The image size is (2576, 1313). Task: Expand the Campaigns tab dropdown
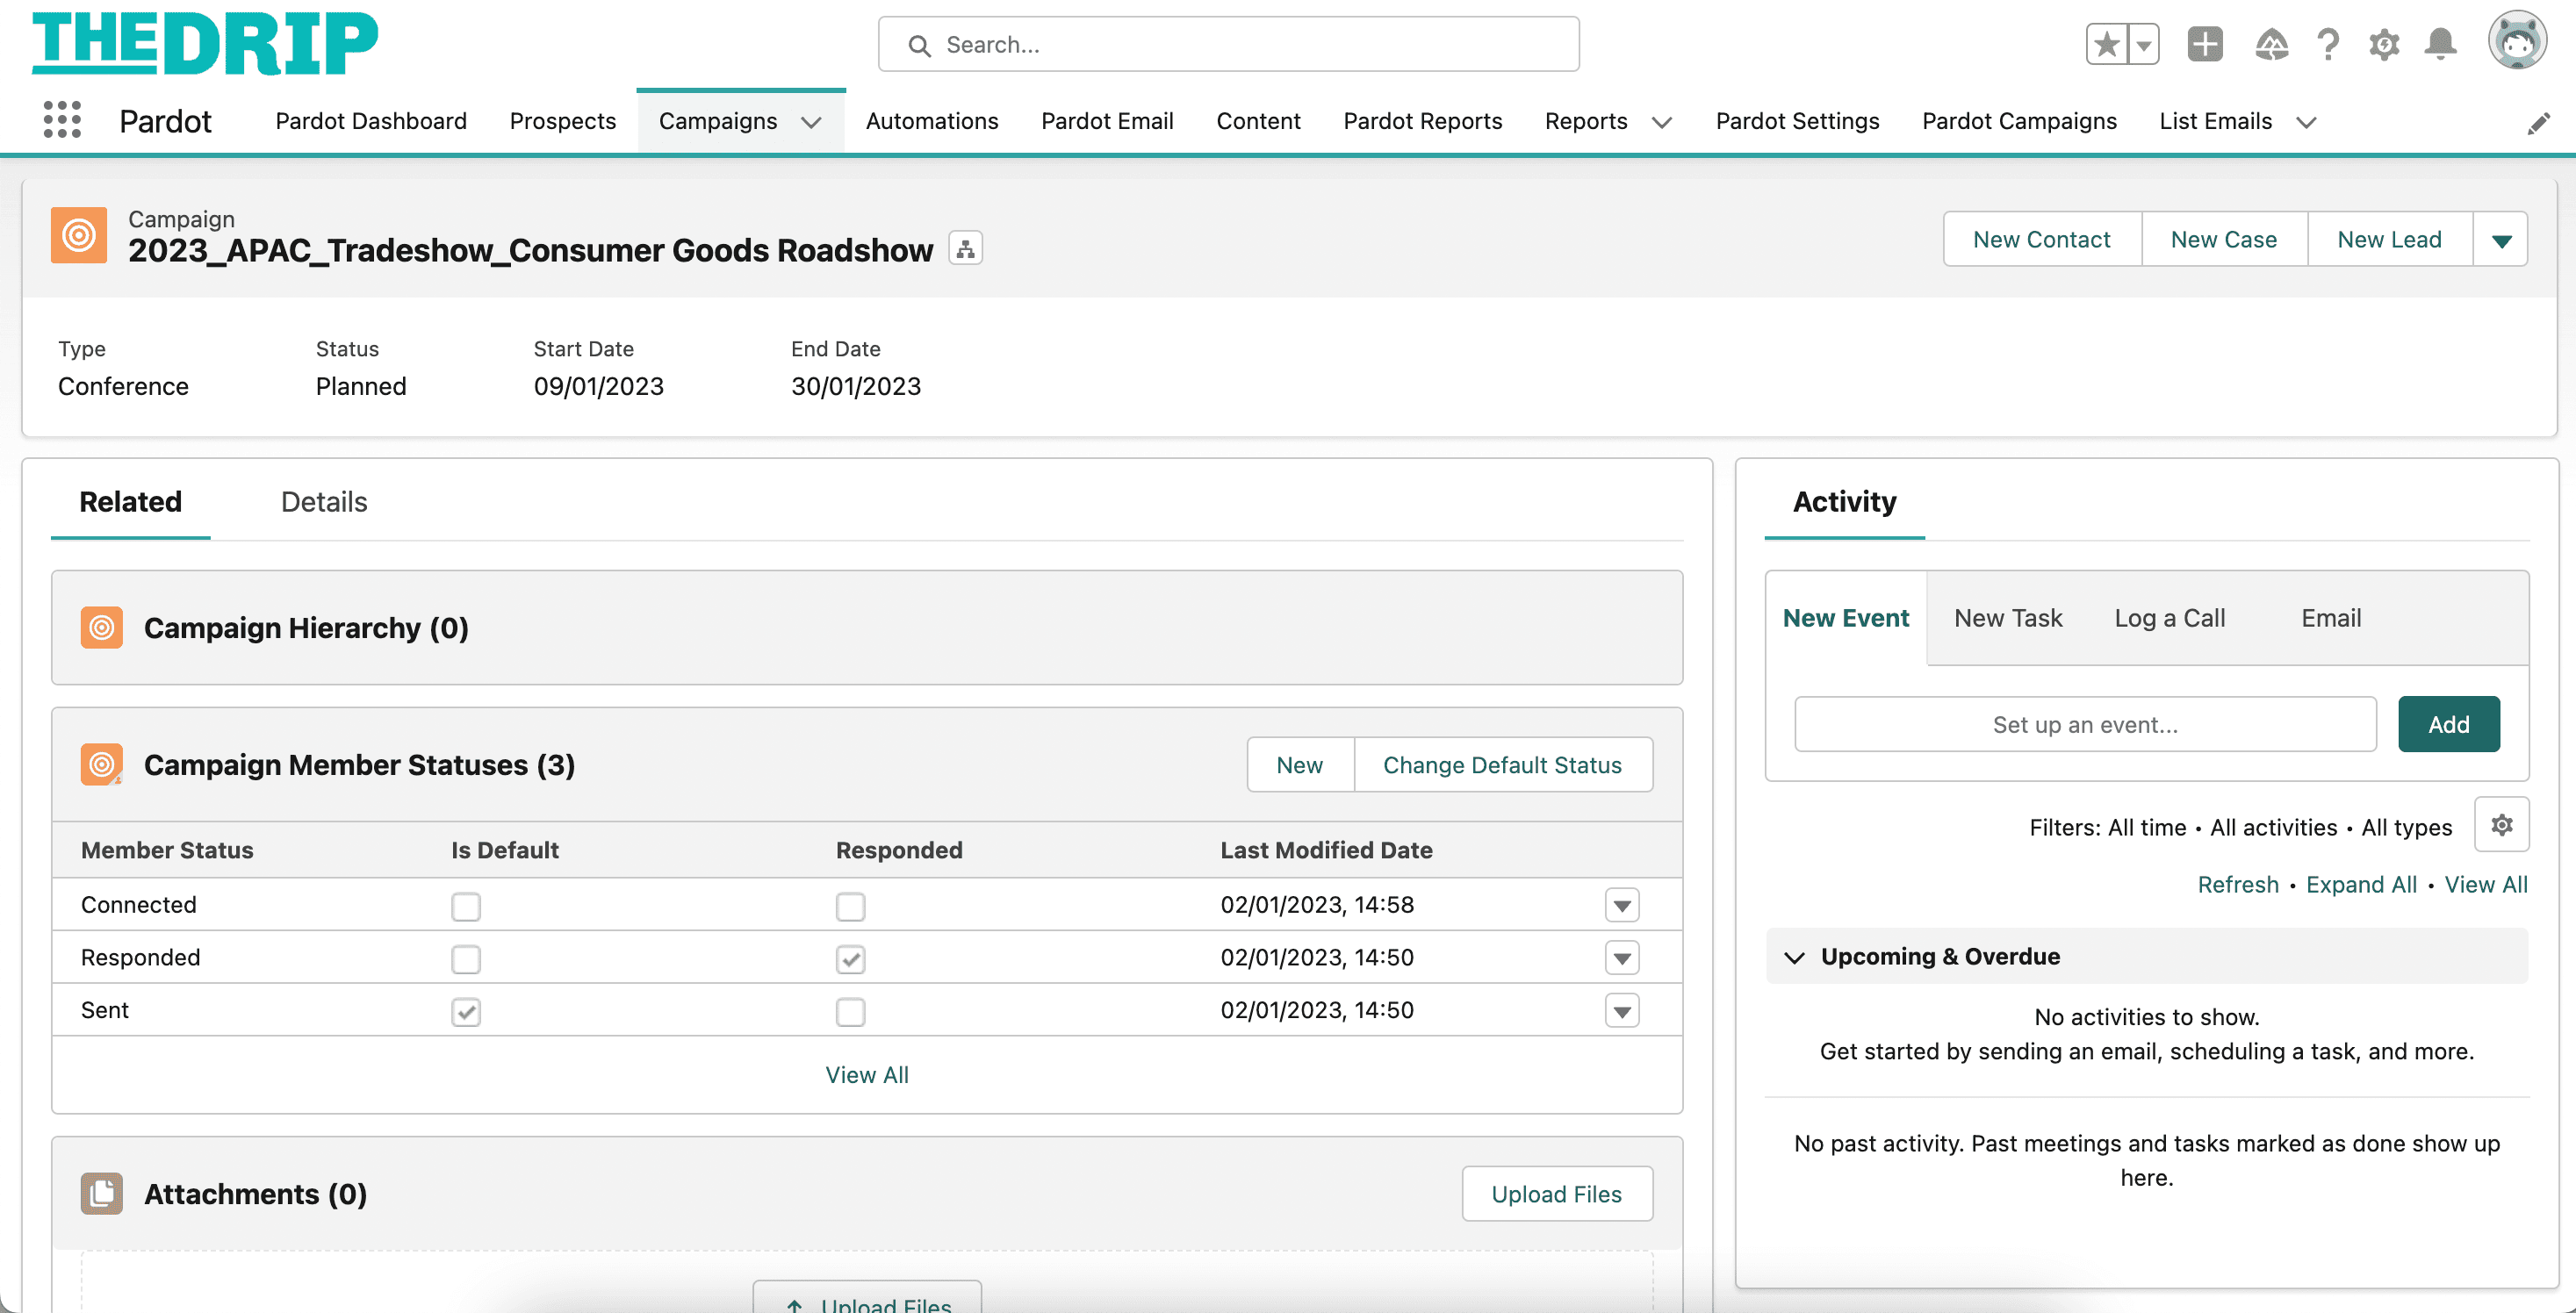pos(811,121)
